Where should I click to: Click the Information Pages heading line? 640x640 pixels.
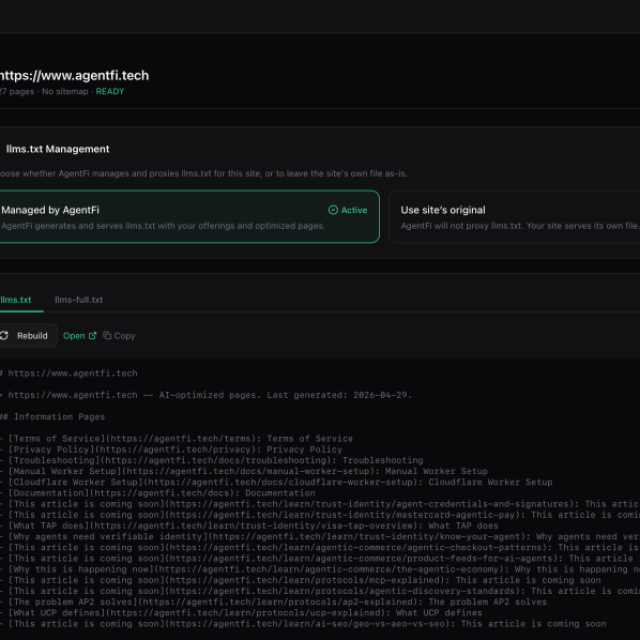[x=52, y=417]
